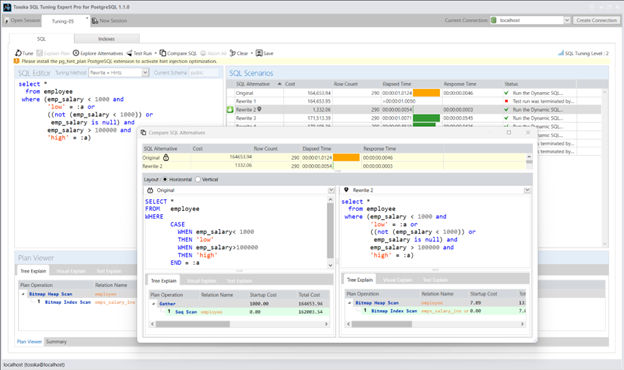Open Text Explain tab under Rewrite 2 pane
624x370 pixels.
point(435,280)
